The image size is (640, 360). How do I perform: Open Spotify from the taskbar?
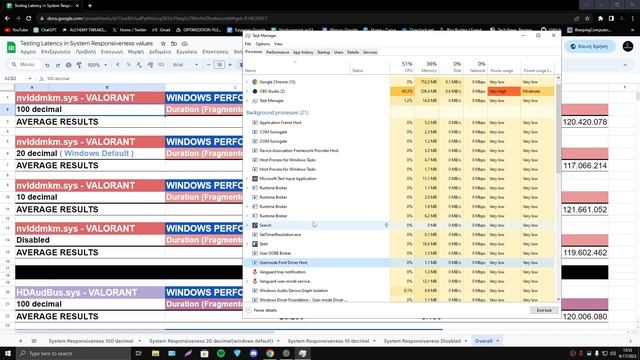click(221, 353)
